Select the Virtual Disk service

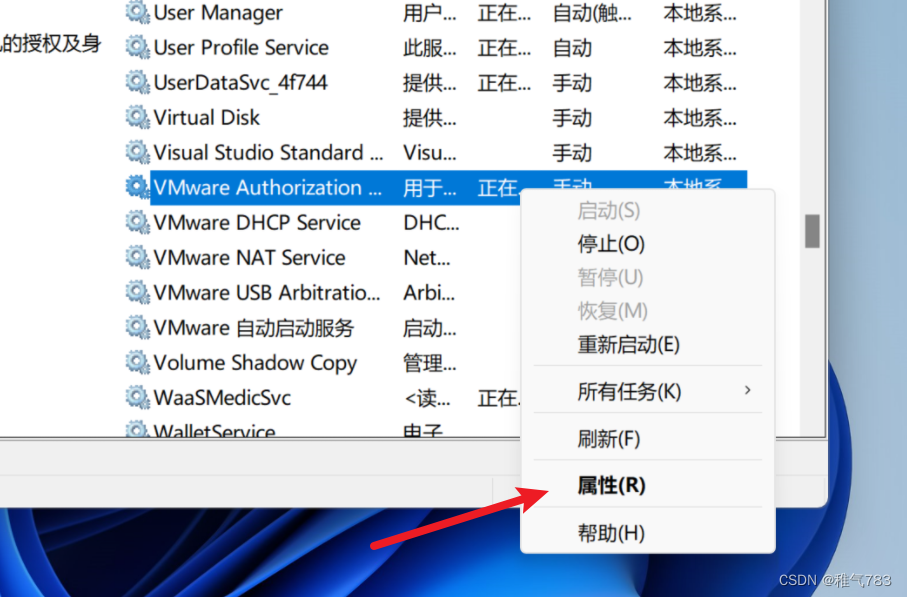207,117
